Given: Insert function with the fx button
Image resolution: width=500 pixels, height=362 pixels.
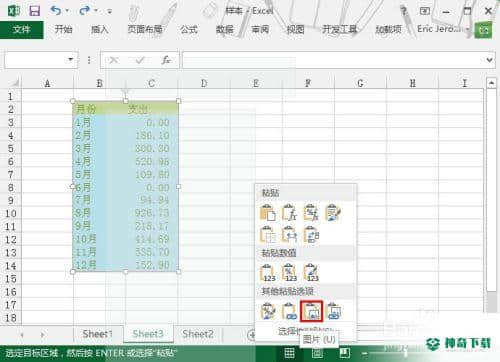Looking at the screenshot, I should tap(166, 60).
